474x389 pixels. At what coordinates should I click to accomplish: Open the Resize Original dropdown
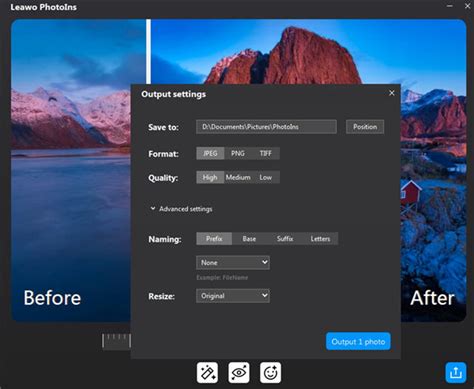[x=233, y=296]
